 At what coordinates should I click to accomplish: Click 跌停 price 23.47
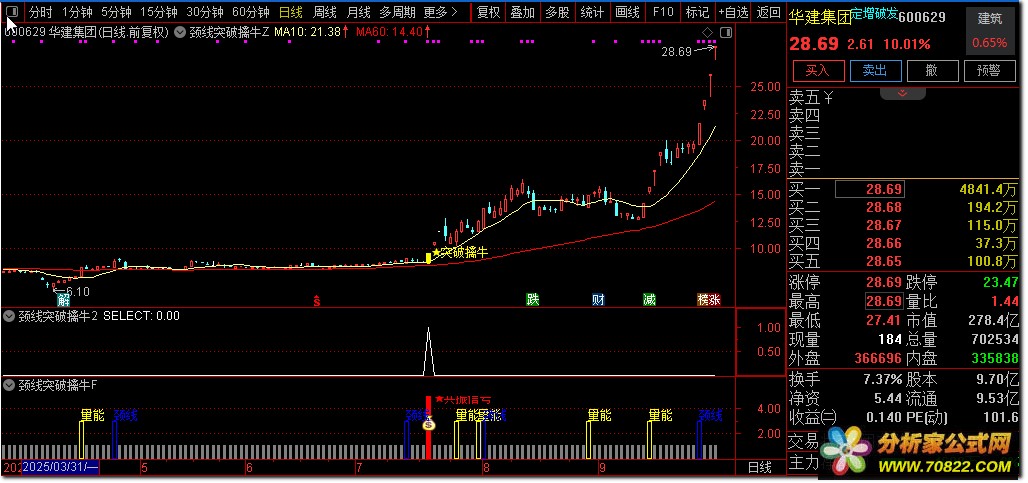coord(1000,283)
